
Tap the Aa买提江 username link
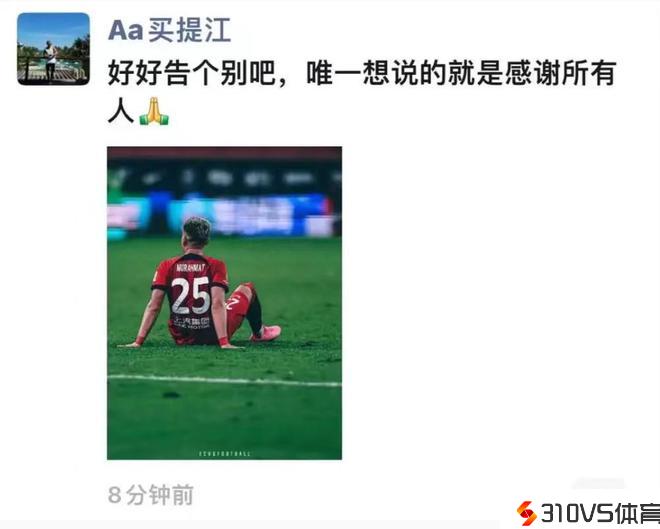pyautogui.click(x=170, y=30)
